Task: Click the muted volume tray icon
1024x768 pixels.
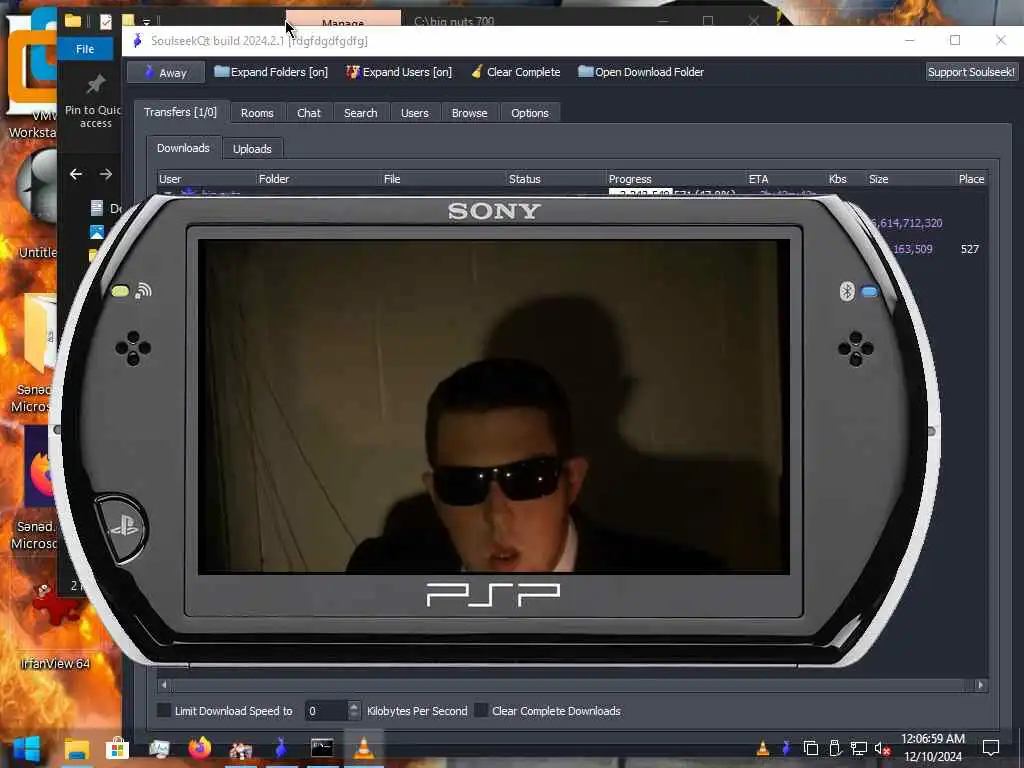Action: coord(882,748)
